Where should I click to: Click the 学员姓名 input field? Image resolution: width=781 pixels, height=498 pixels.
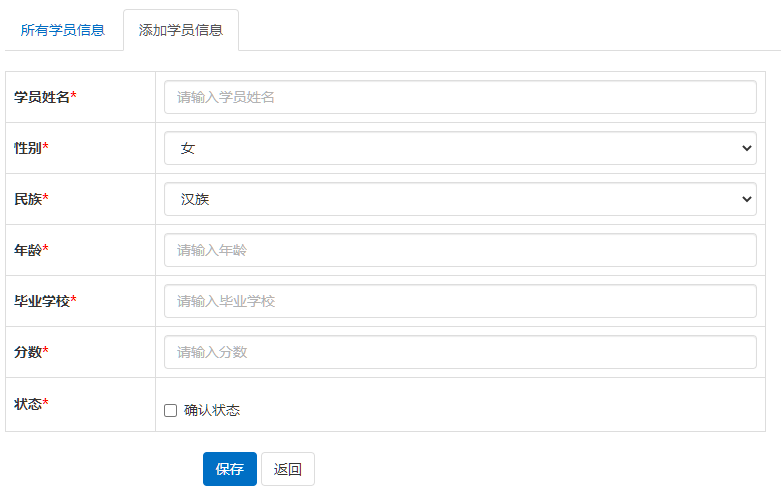point(460,97)
